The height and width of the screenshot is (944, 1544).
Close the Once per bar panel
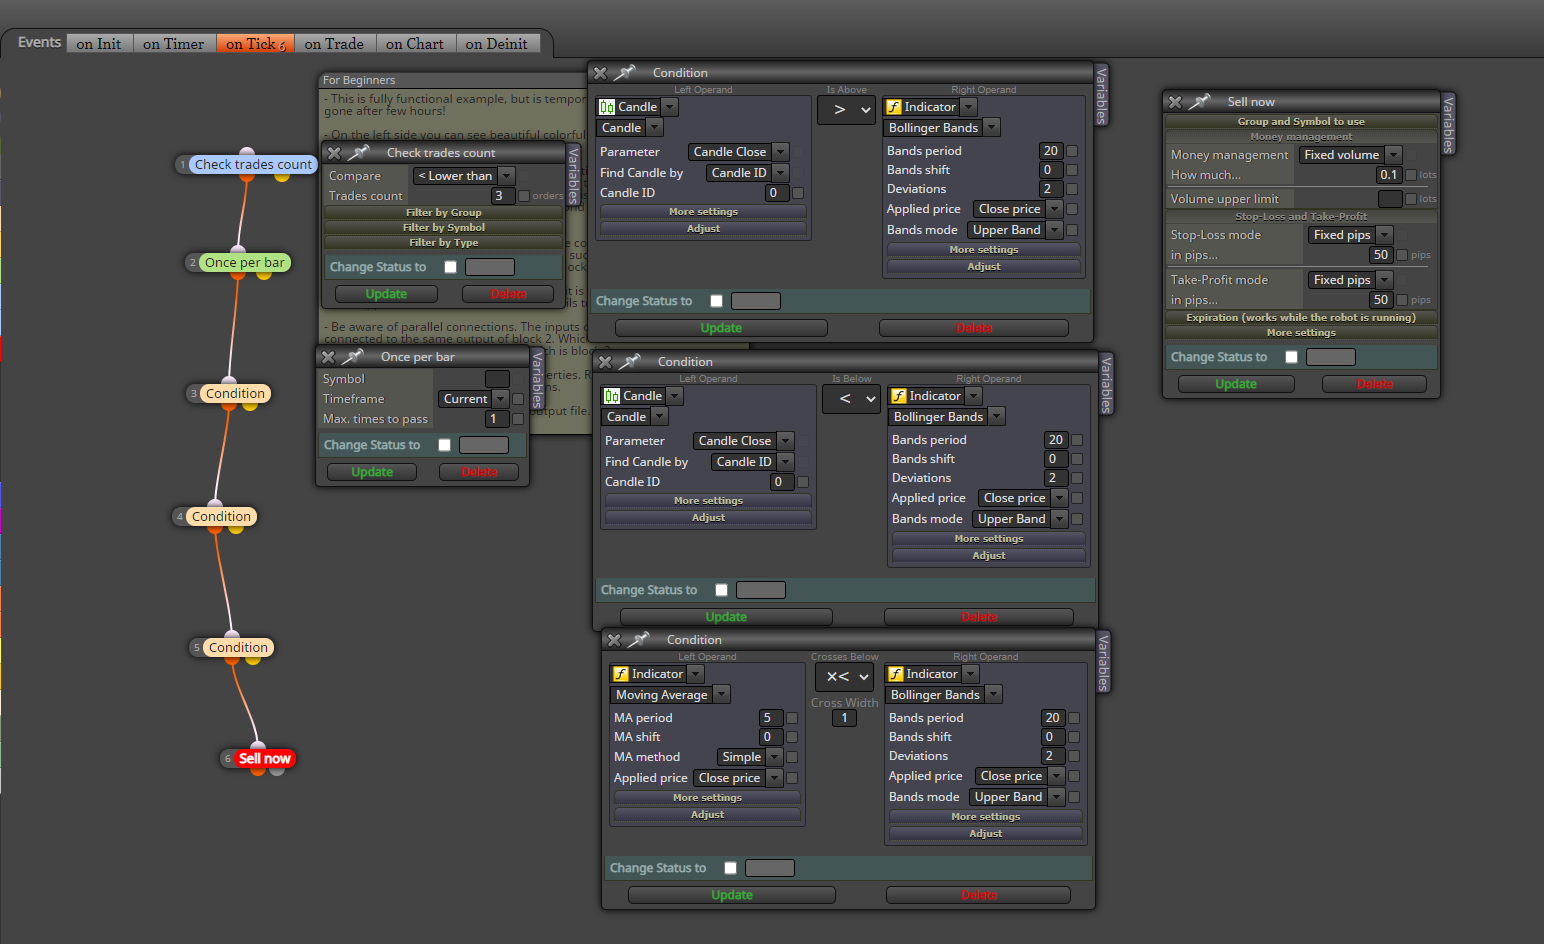(x=328, y=357)
